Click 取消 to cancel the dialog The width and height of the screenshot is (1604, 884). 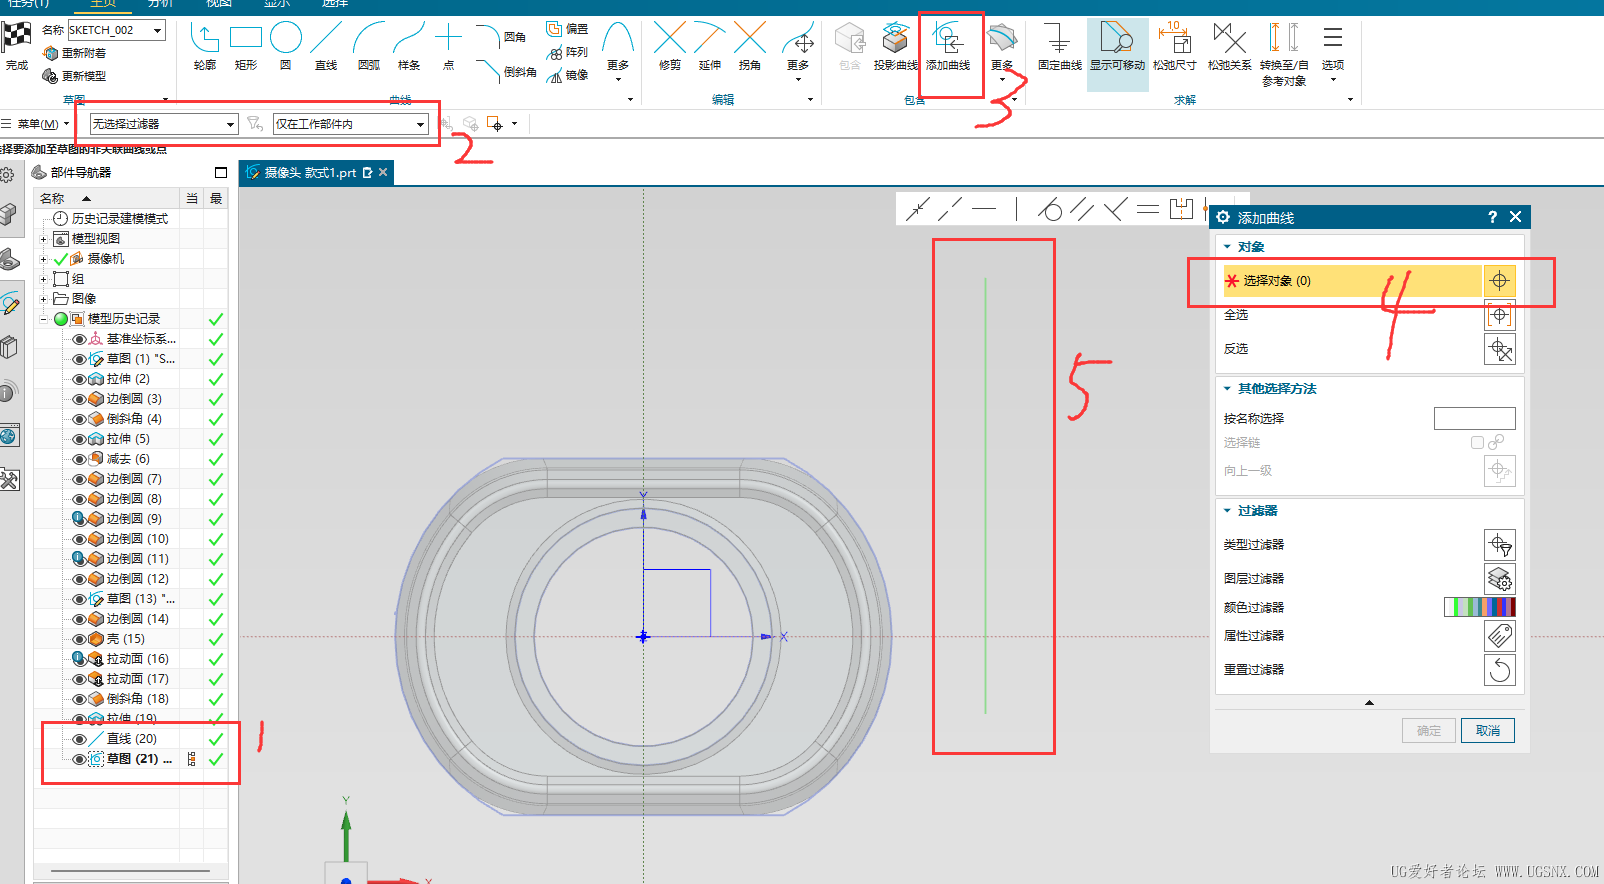pos(1488,731)
